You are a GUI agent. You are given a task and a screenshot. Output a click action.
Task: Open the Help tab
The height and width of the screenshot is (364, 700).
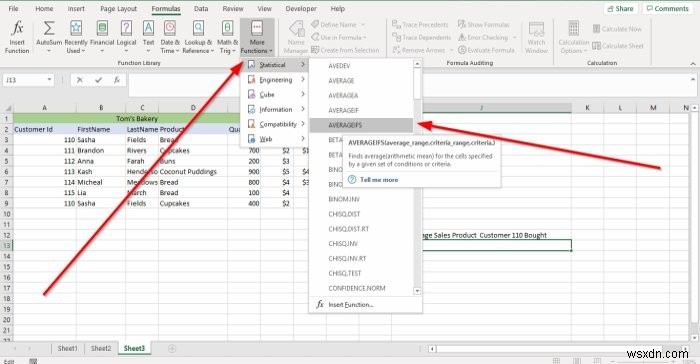[x=338, y=8]
